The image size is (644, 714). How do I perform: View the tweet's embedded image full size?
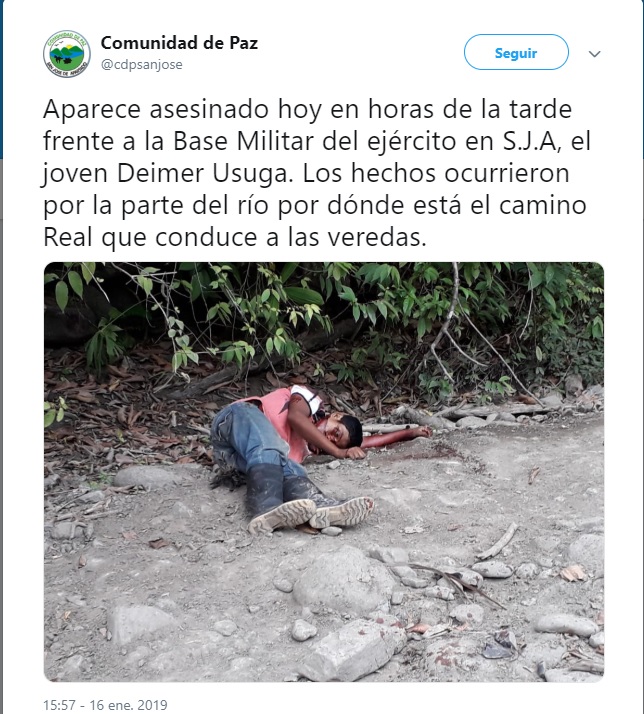(x=324, y=471)
